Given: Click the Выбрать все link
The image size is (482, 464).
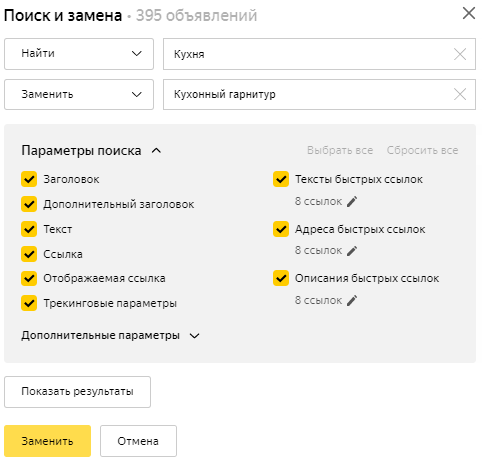Looking at the screenshot, I should click(340, 150).
